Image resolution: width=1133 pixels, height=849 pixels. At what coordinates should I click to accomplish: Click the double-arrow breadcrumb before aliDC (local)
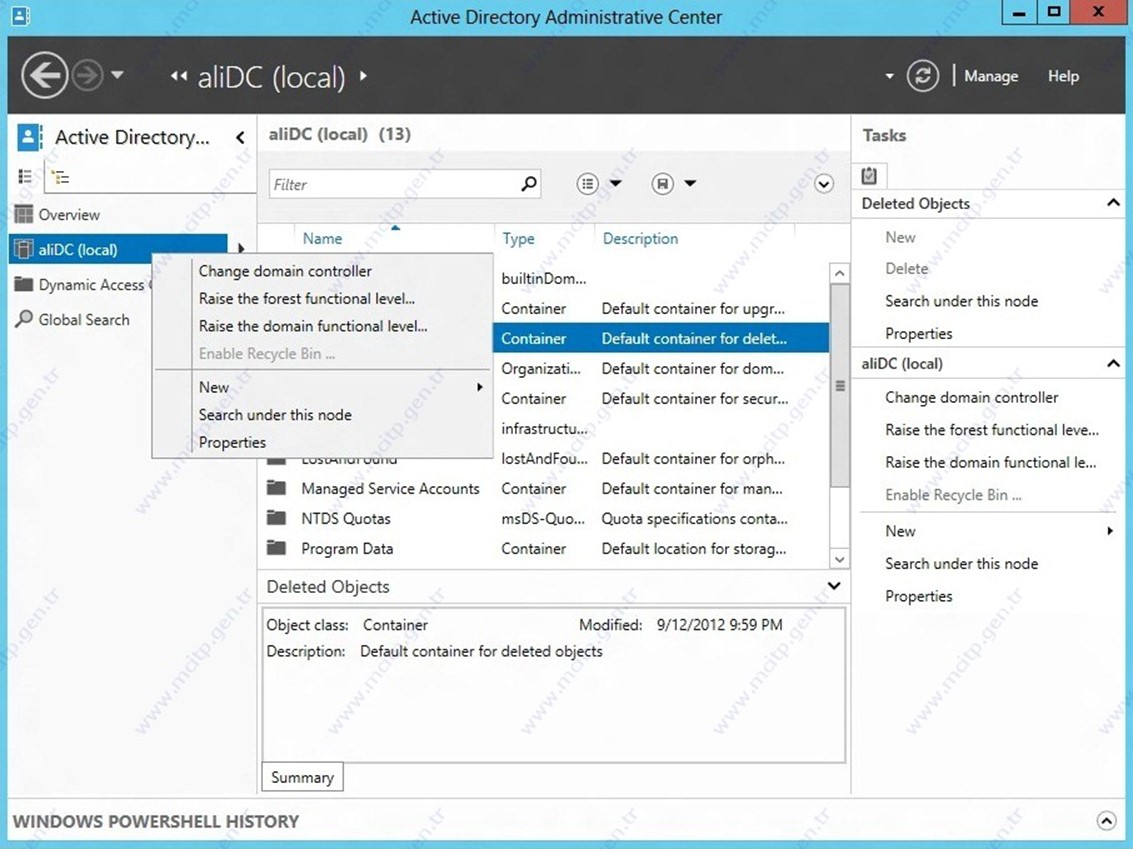point(178,76)
